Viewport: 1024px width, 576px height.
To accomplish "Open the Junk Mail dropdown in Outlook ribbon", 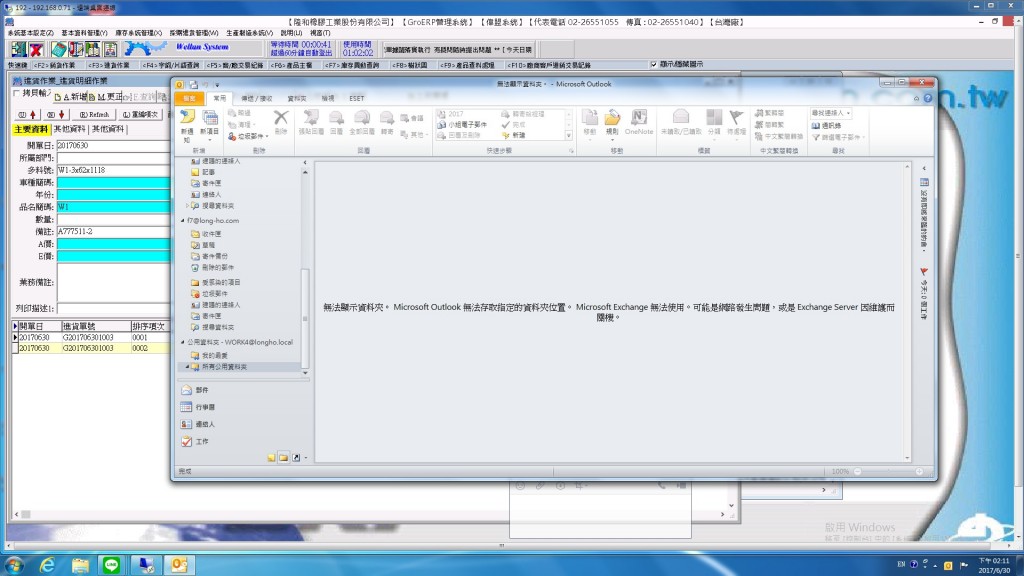I will [248, 136].
